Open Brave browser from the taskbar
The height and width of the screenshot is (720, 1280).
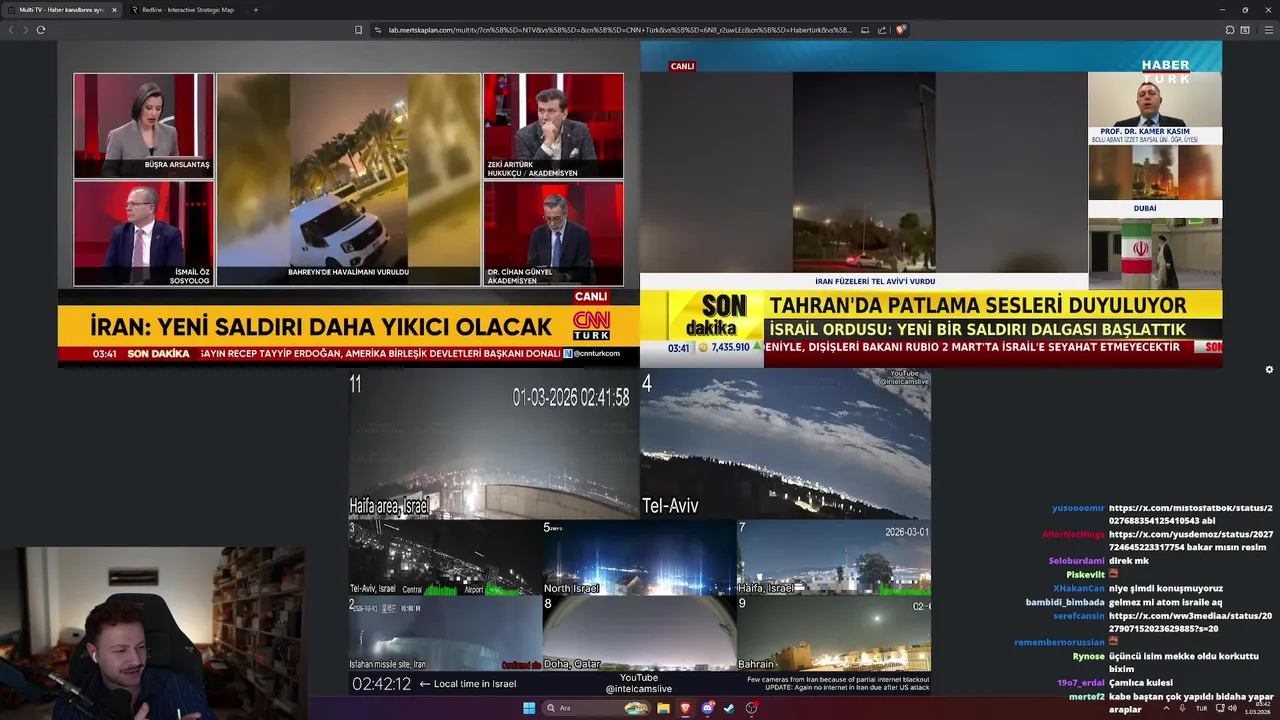pyautogui.click(x=685, y=708)
